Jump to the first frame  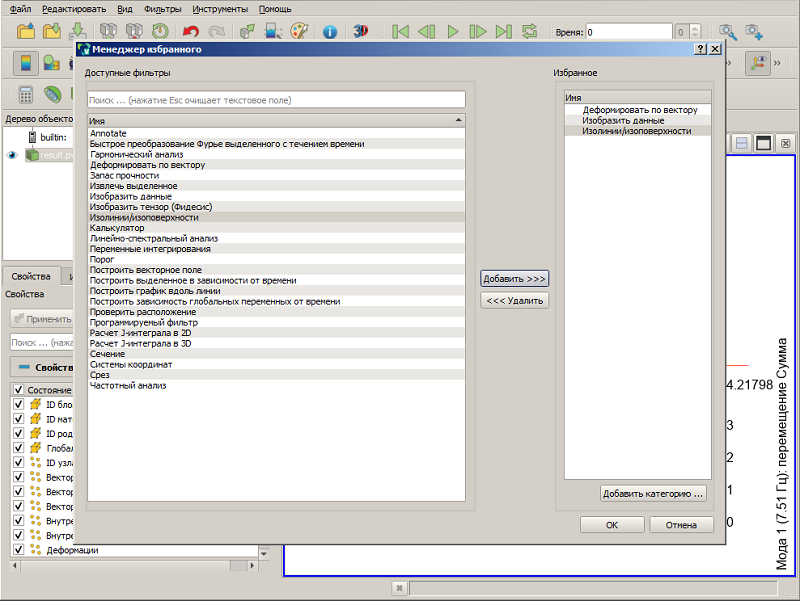[401, 32]
